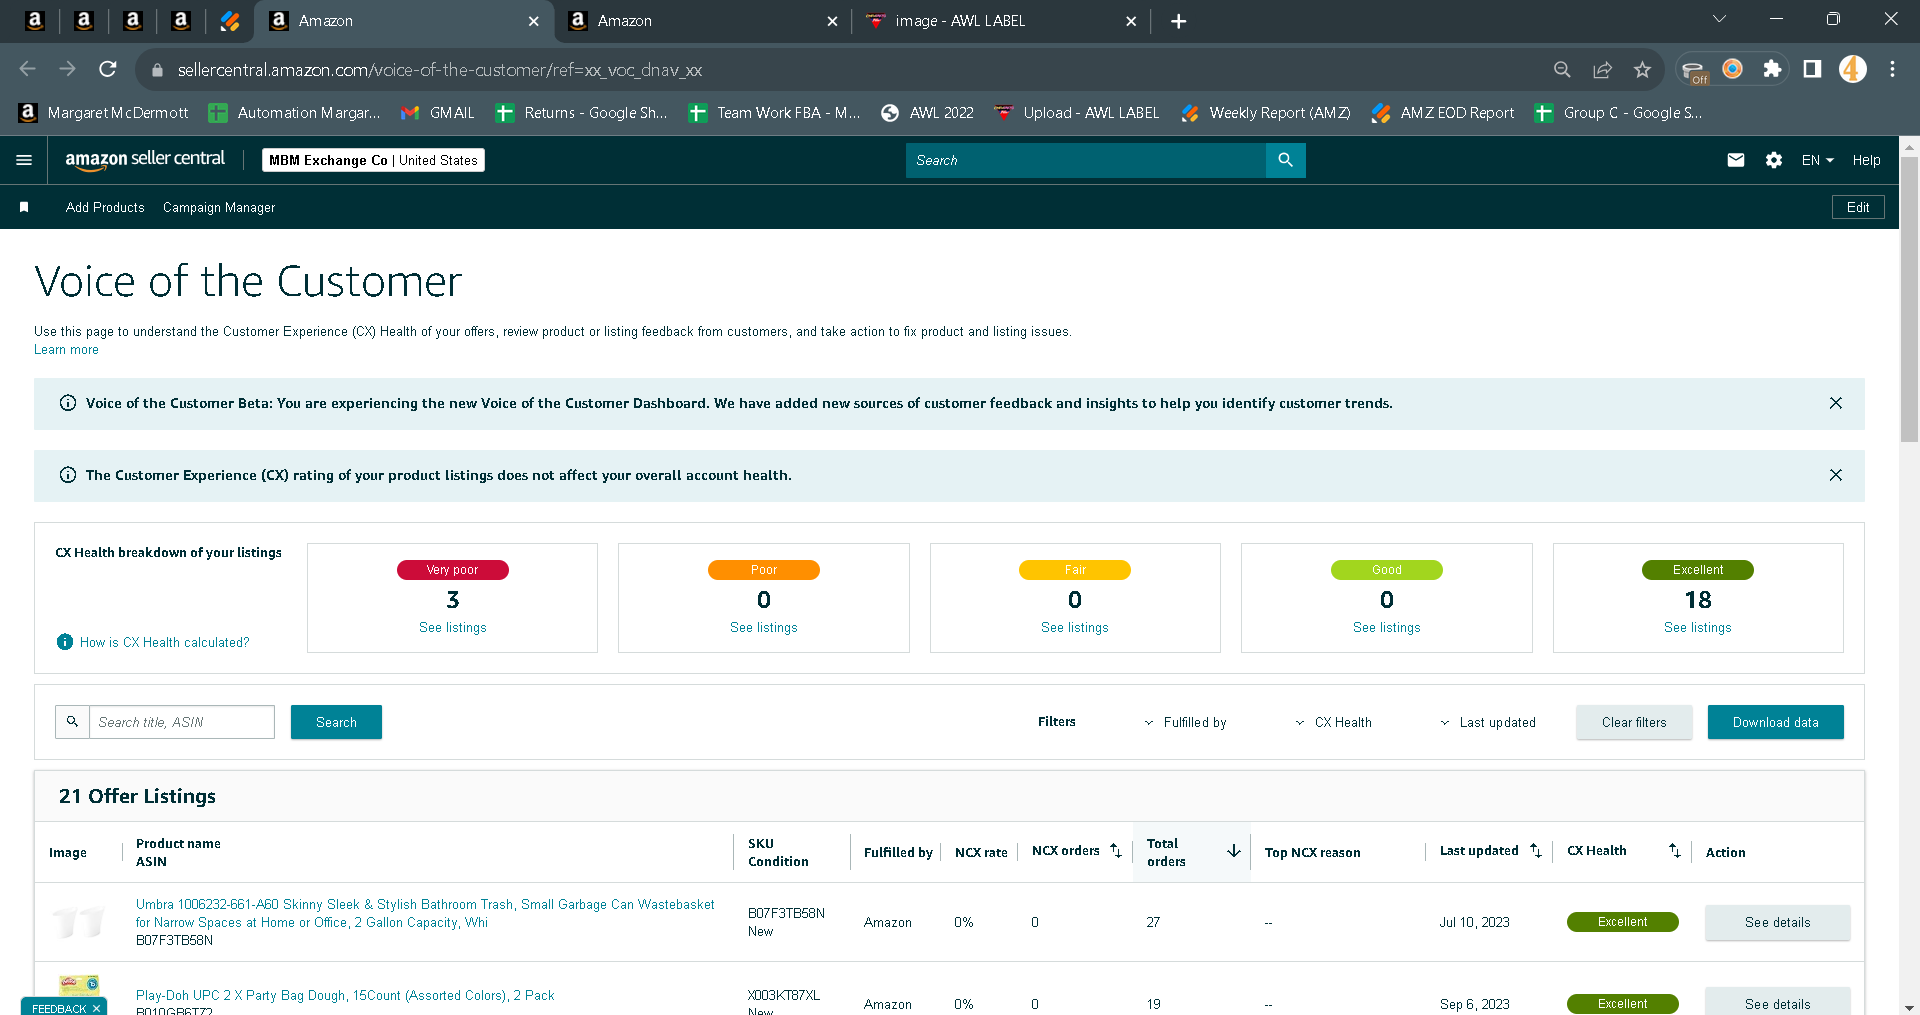Viewport: 1920px width, 1015px height.
Task: See listings under Very poor
Action: pyautogui.click(x=452, y=627)
